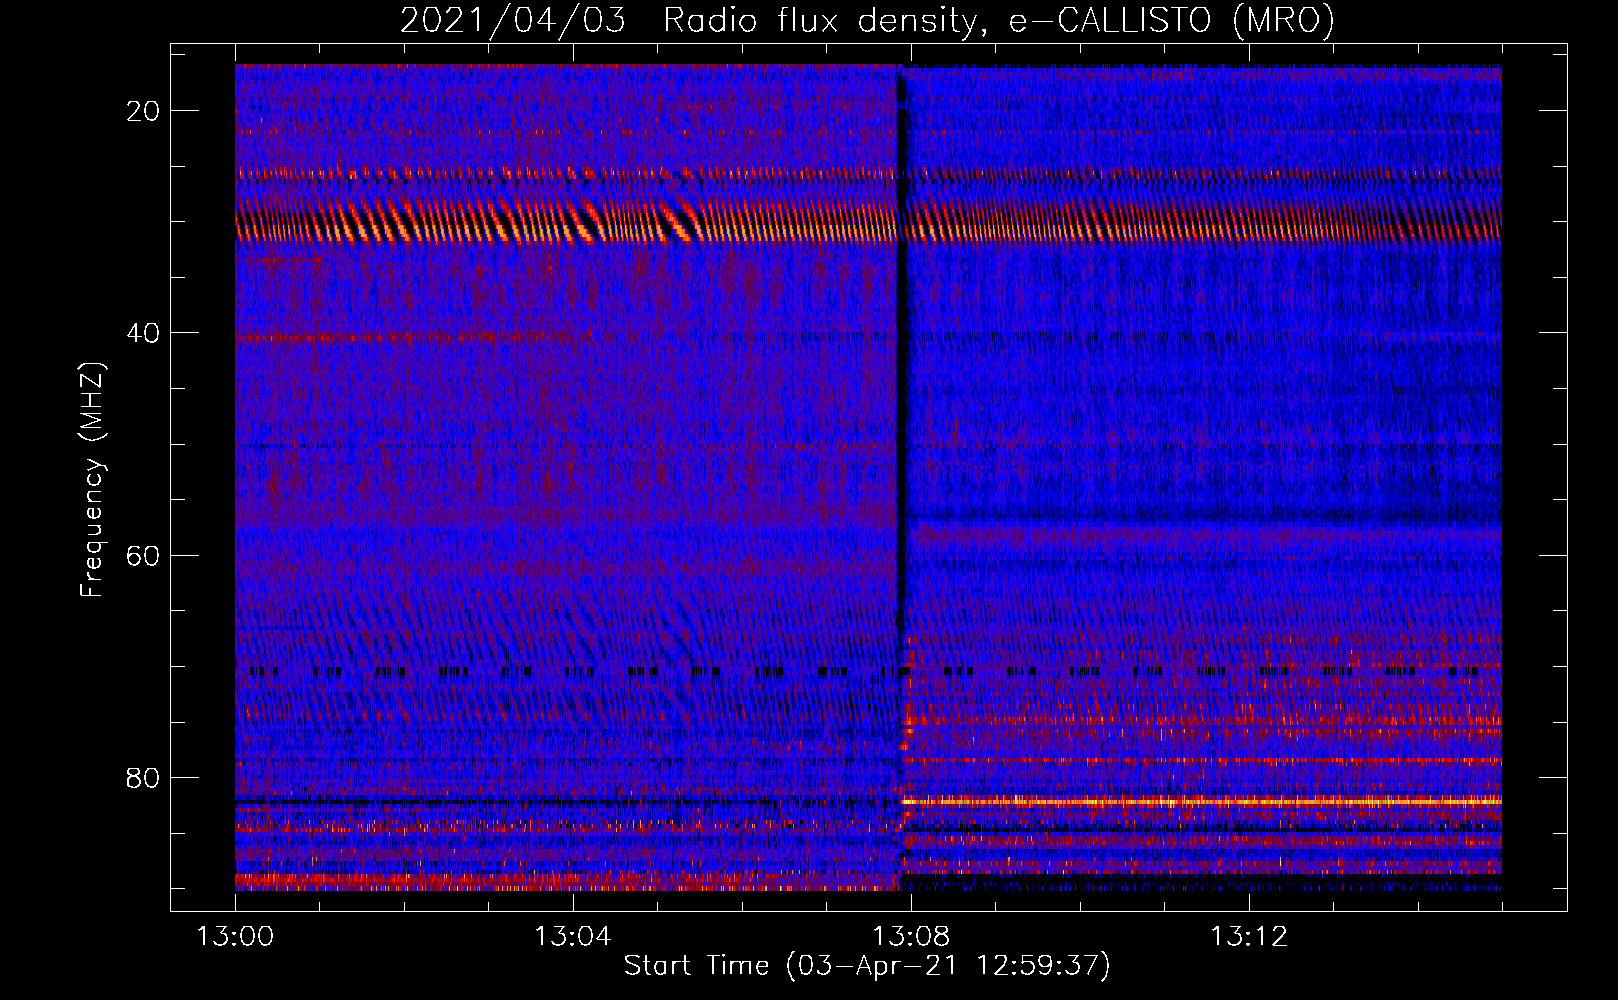The width and height of the screenshot is (1618, 1000).
Task: Click the '60' frequency tick label
Action: (143, 555)
